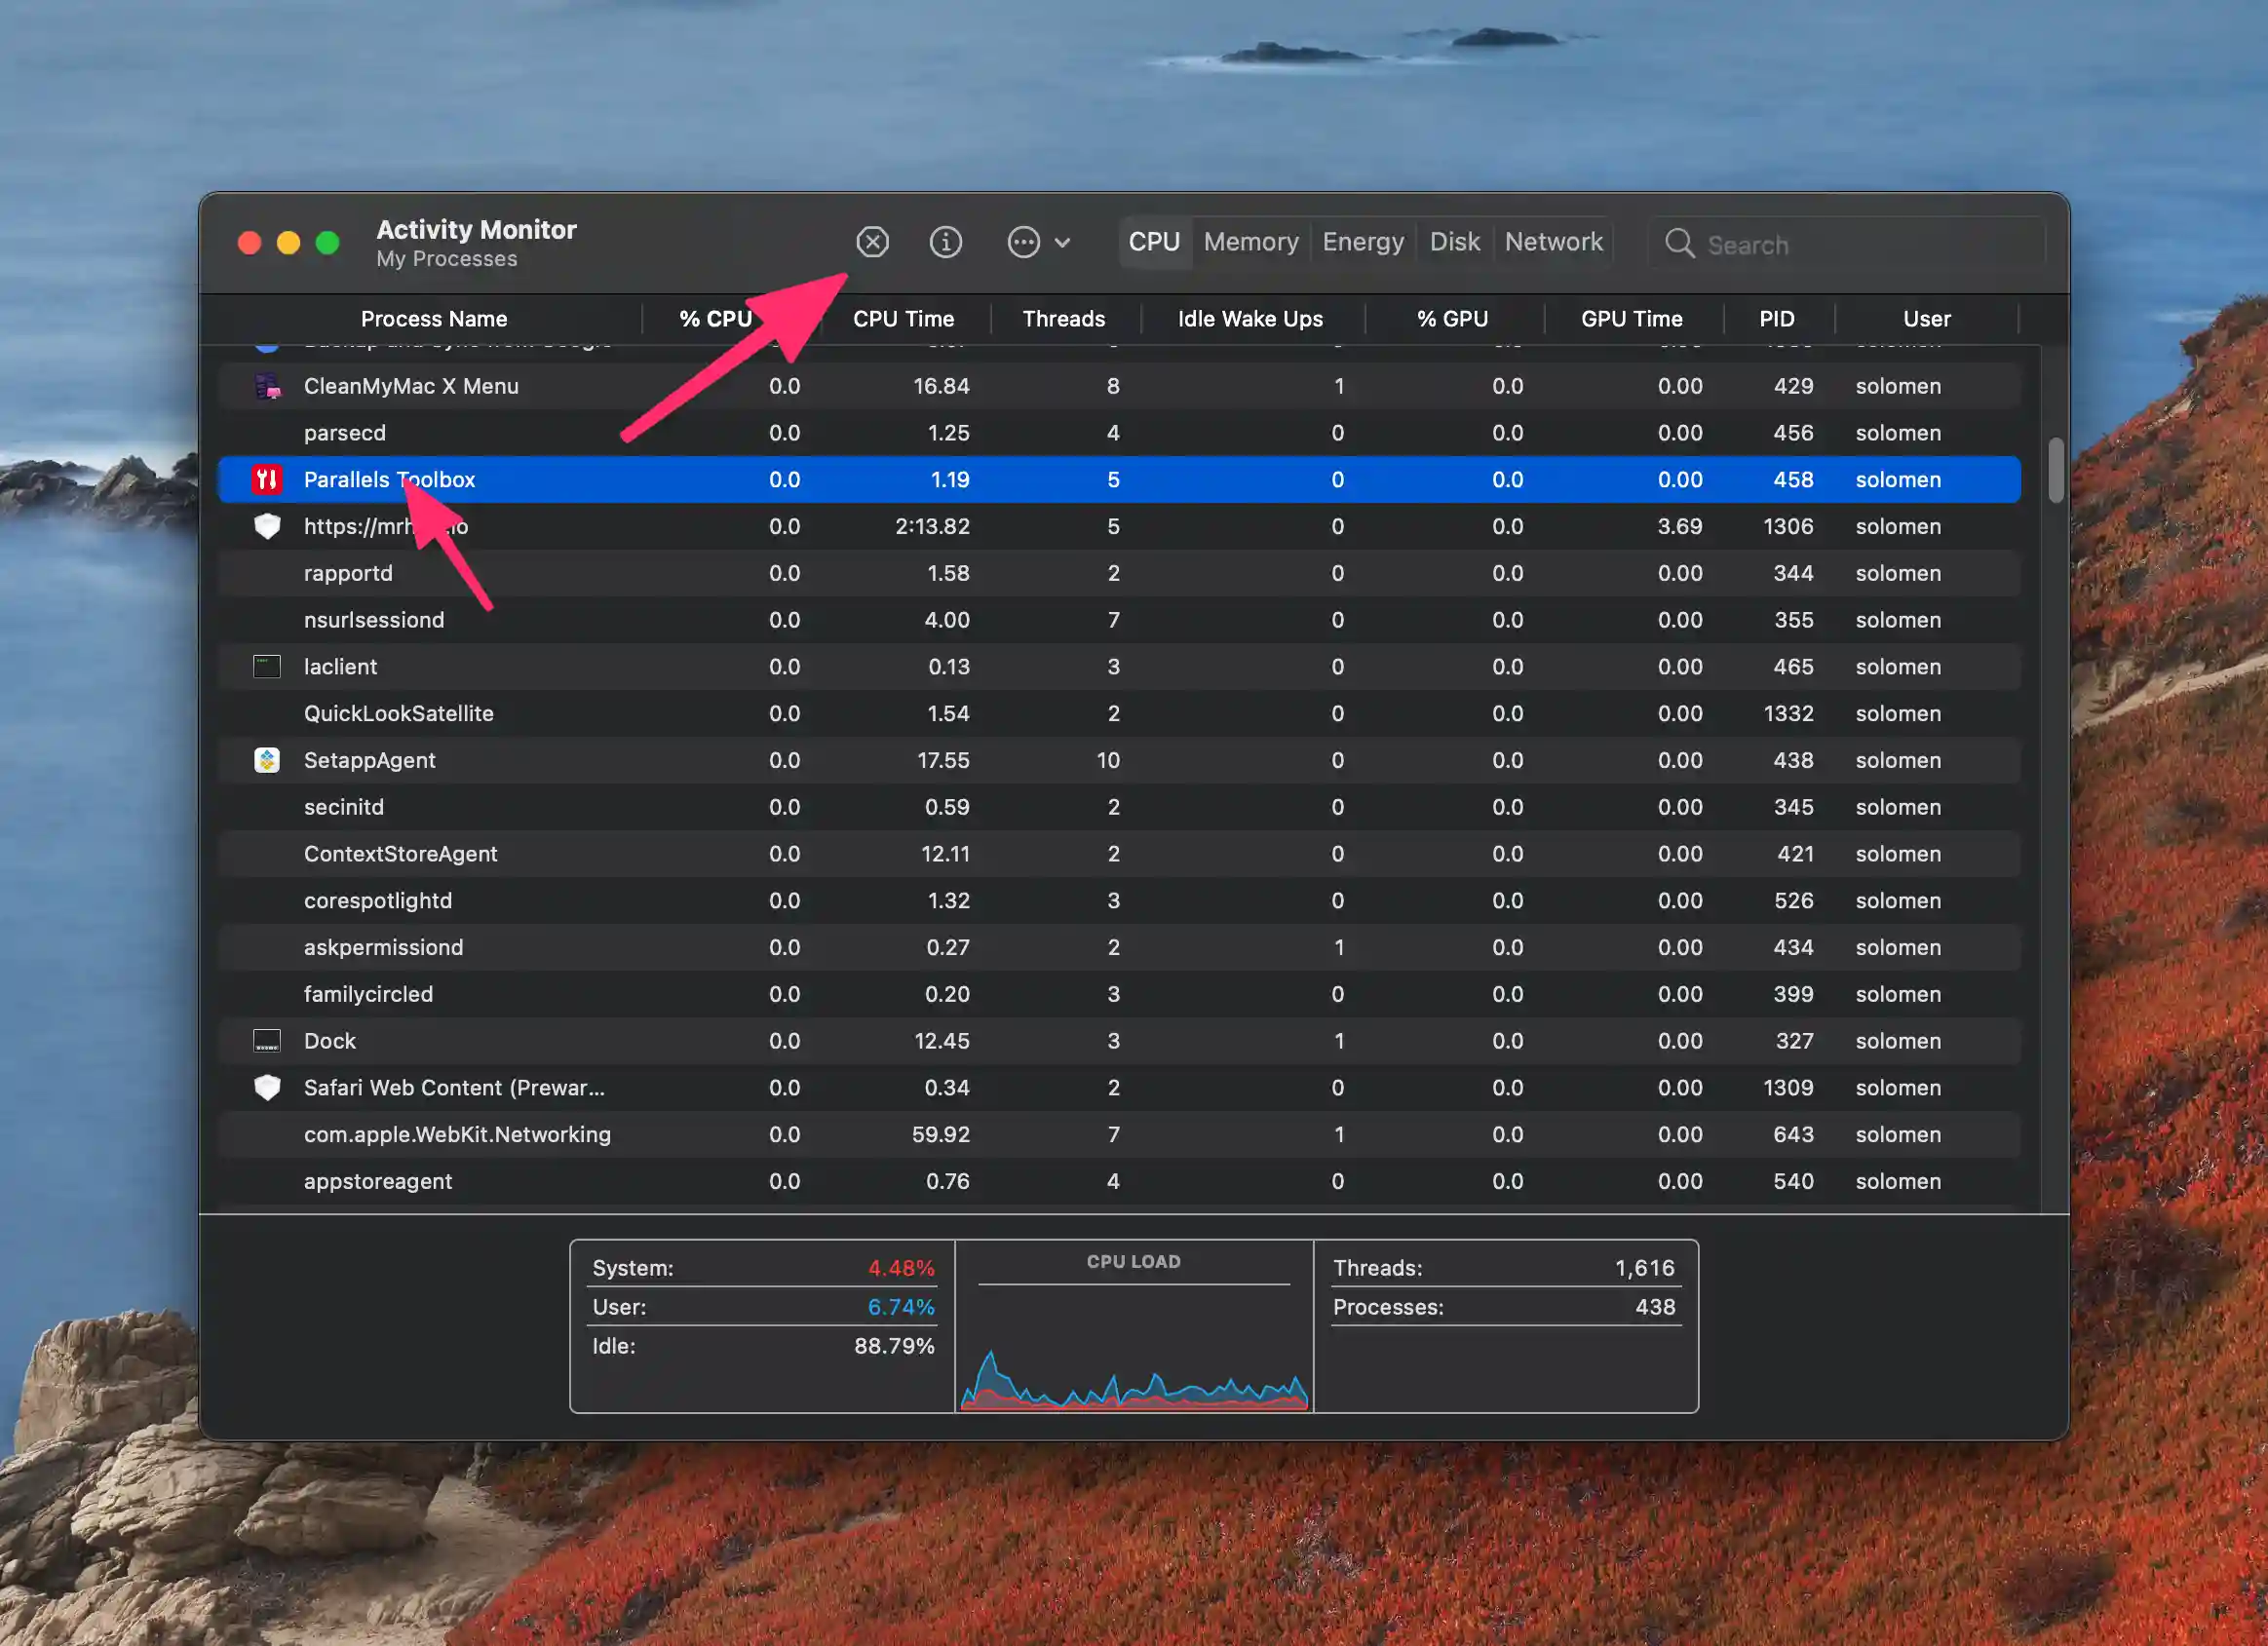
Task: Switch to the Energy tab
Action: (1363, 243)
